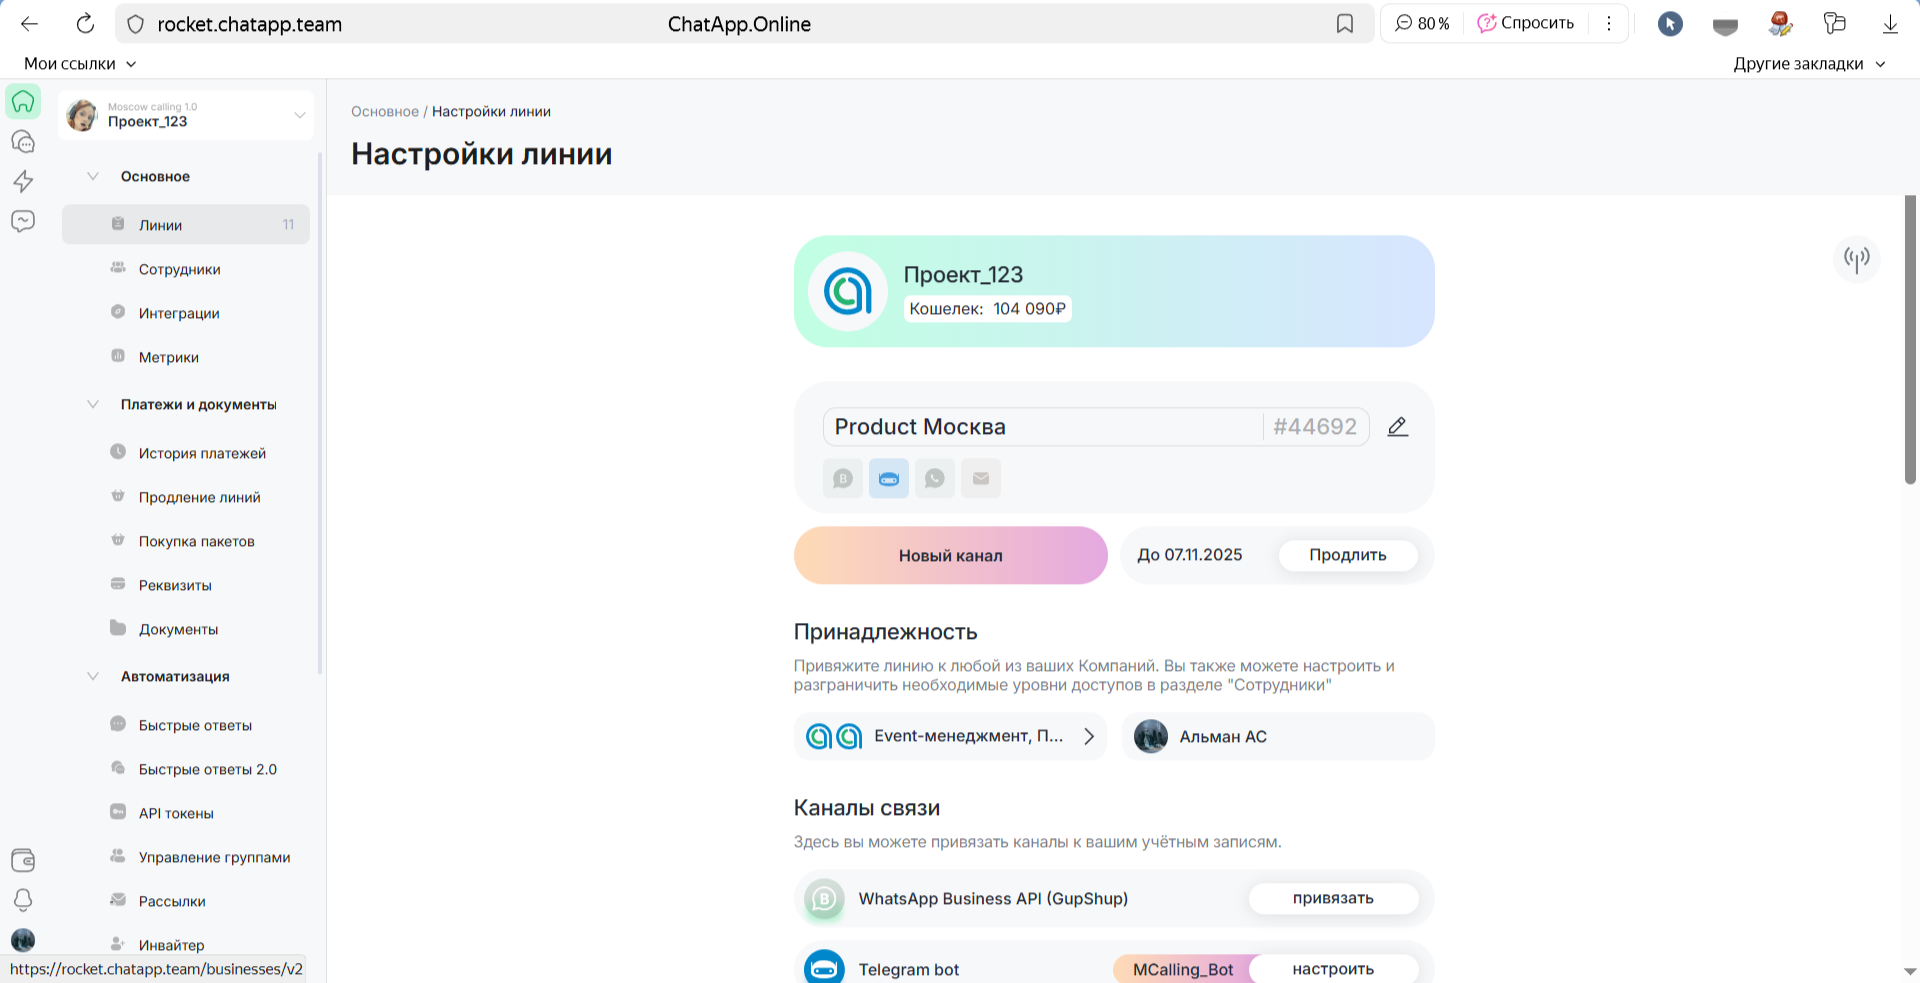The height and width of the screenshot is (983, 1920).
Task: Click the Product Москва line name field
Action: [1040, 427]
